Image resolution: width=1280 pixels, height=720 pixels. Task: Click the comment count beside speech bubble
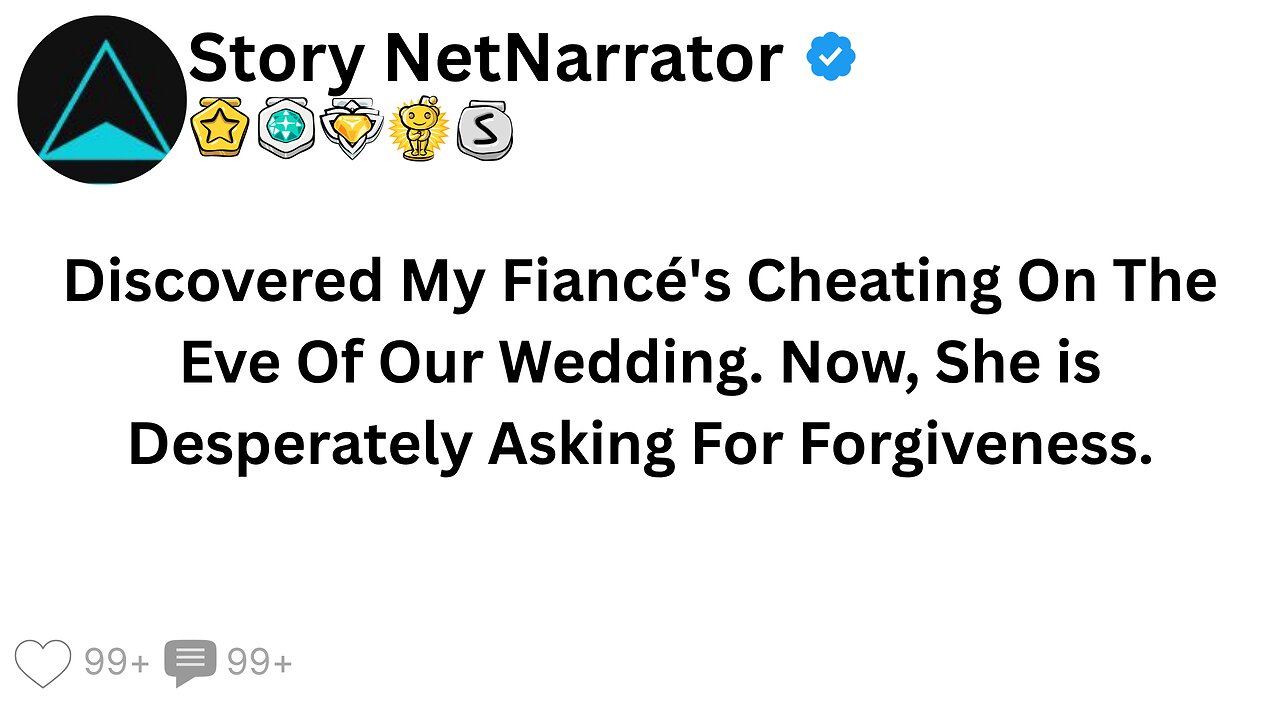point(260,662)
